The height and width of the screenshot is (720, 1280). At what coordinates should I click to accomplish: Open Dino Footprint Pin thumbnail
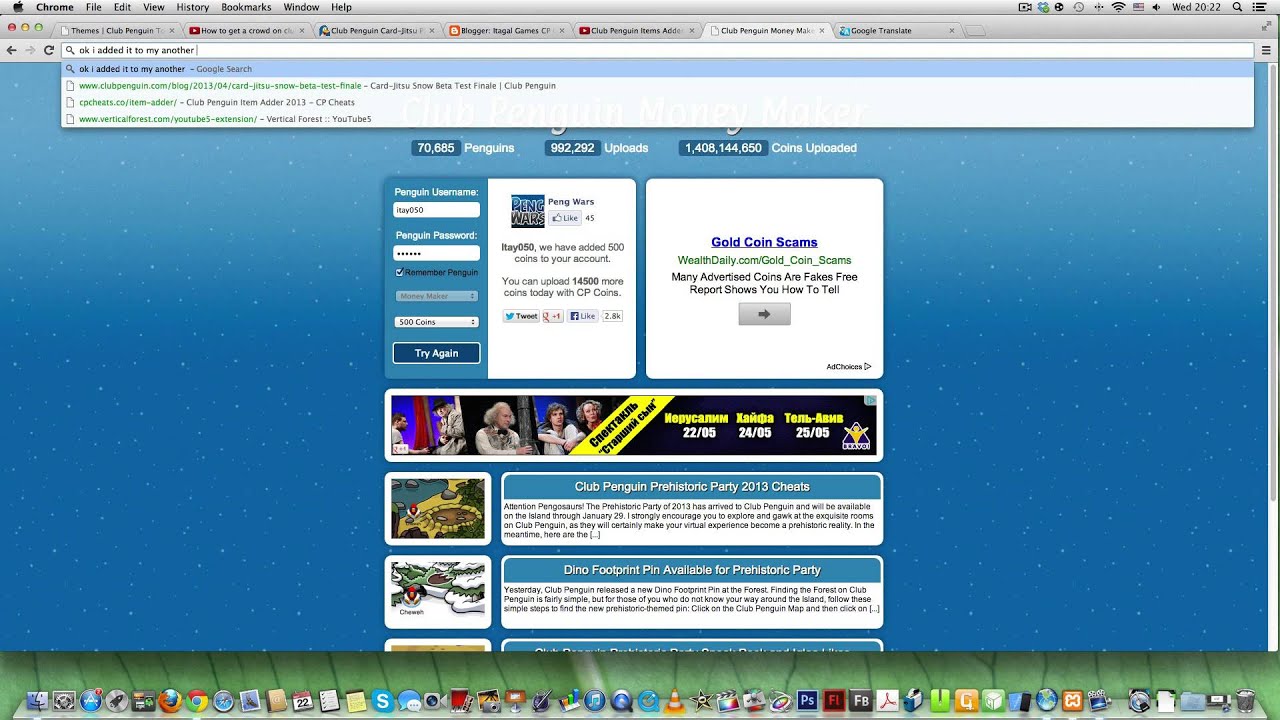tap(437, 590)
